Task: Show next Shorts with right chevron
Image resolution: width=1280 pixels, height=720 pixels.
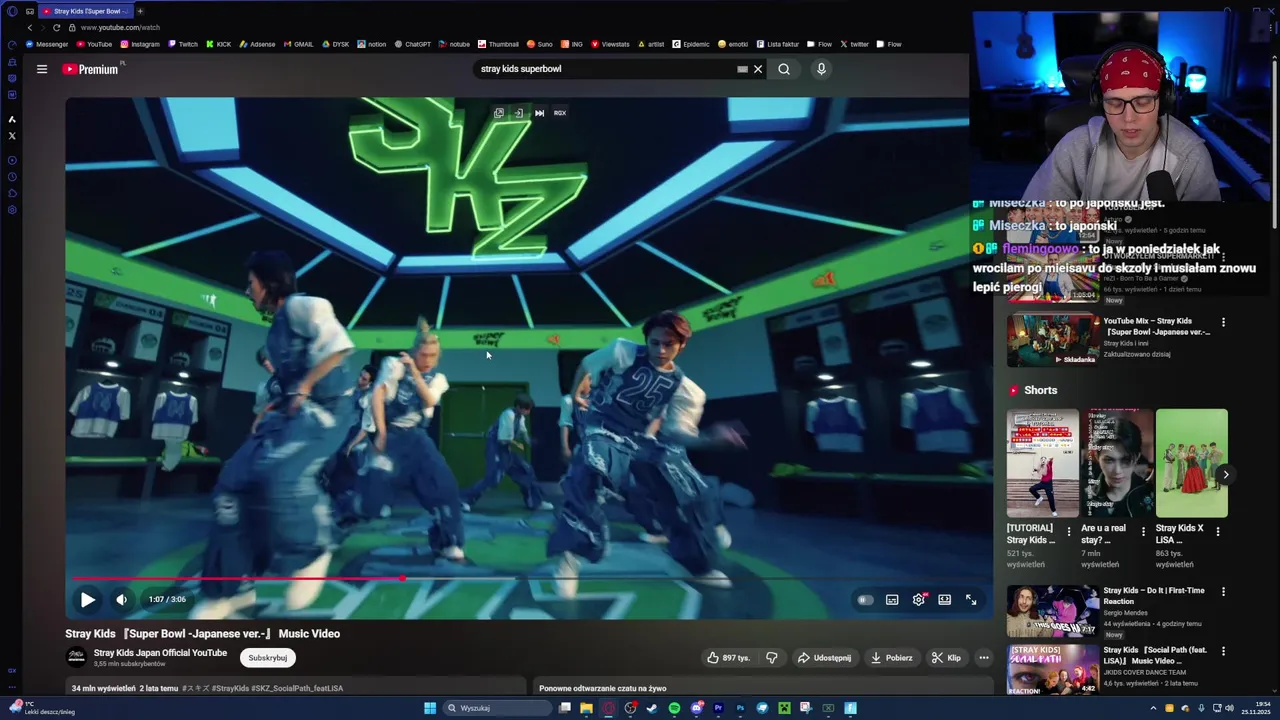Action: (1225, 475)
